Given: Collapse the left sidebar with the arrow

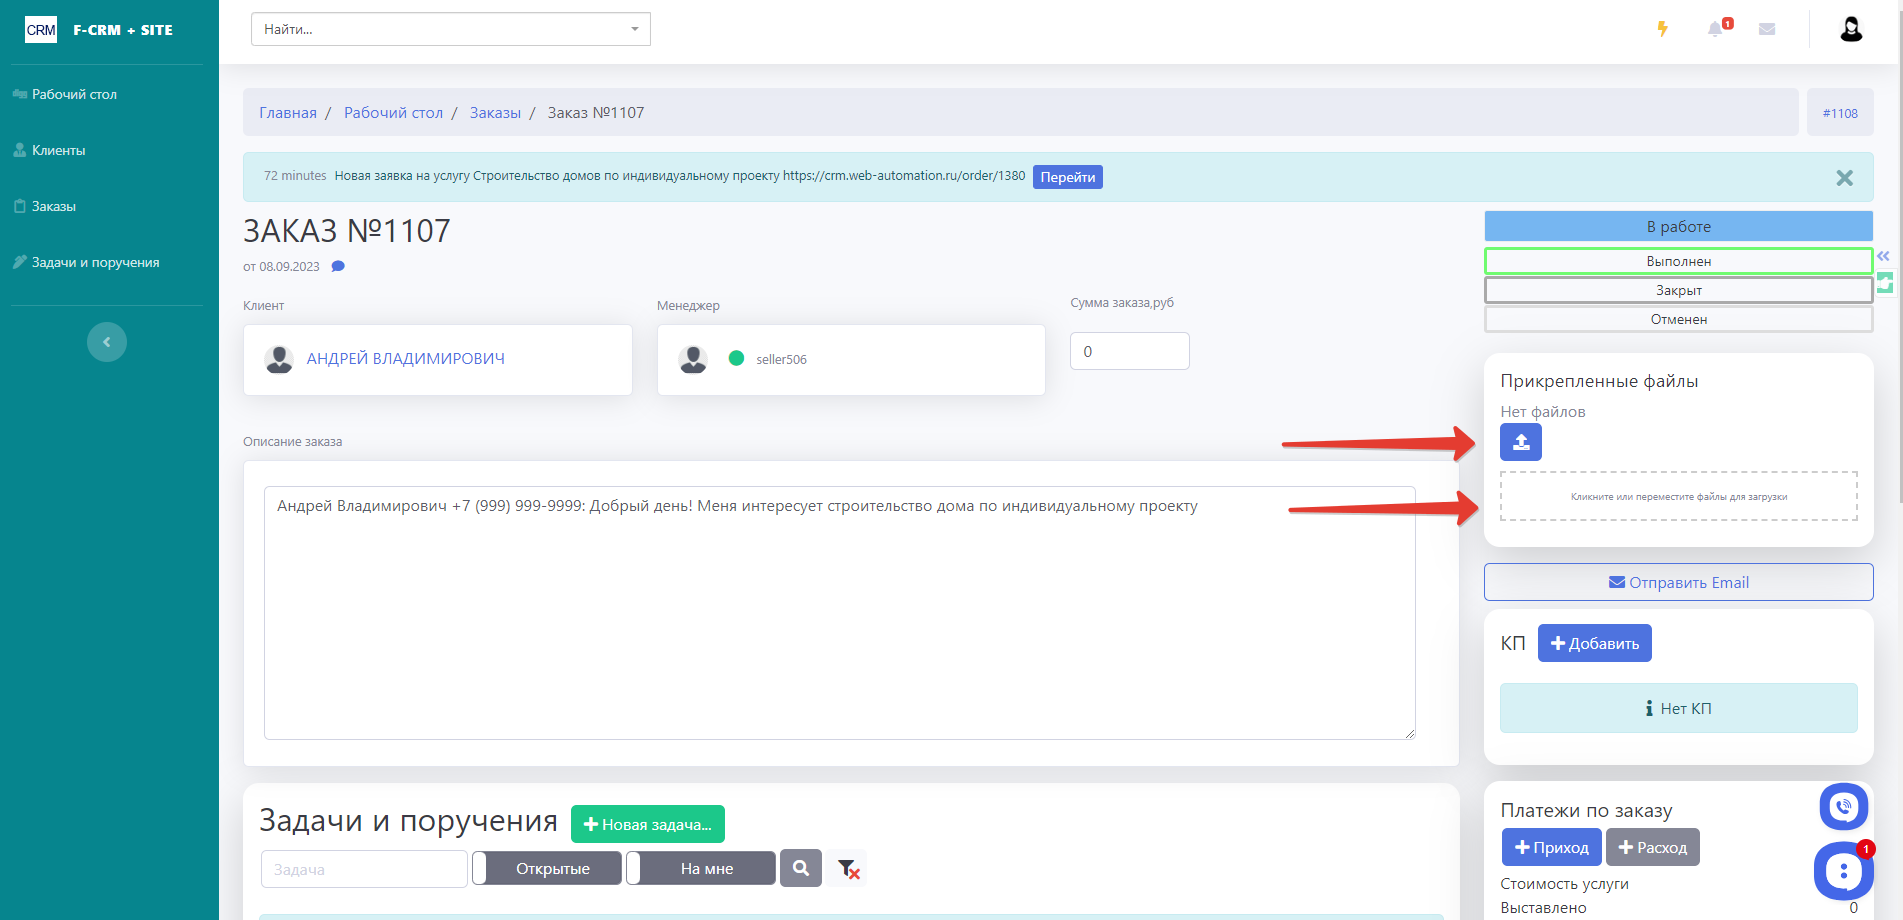Looking at the screenshot, I should coord(107,342).
